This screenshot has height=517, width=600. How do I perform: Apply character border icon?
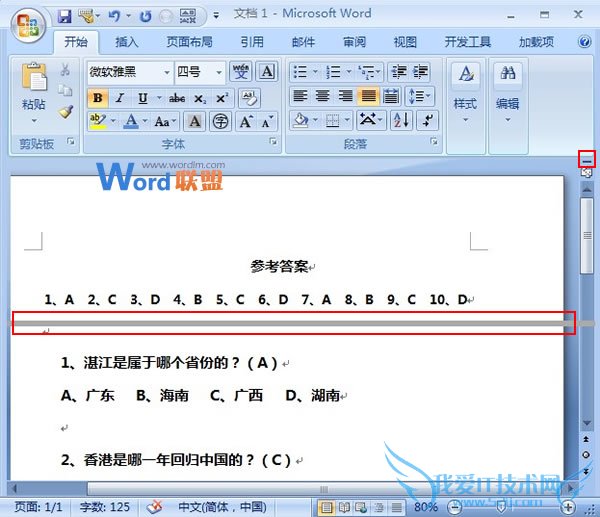pyautogui.click(x=267, y=72)
